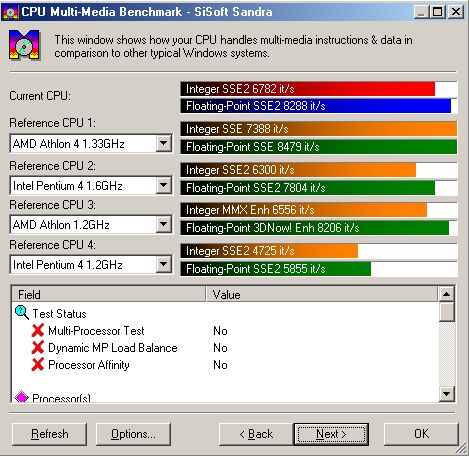The image size is (469, 456).
Task: Click red X icon beside Dynamic MP Load Balance
Action: (x=38, y=347)
